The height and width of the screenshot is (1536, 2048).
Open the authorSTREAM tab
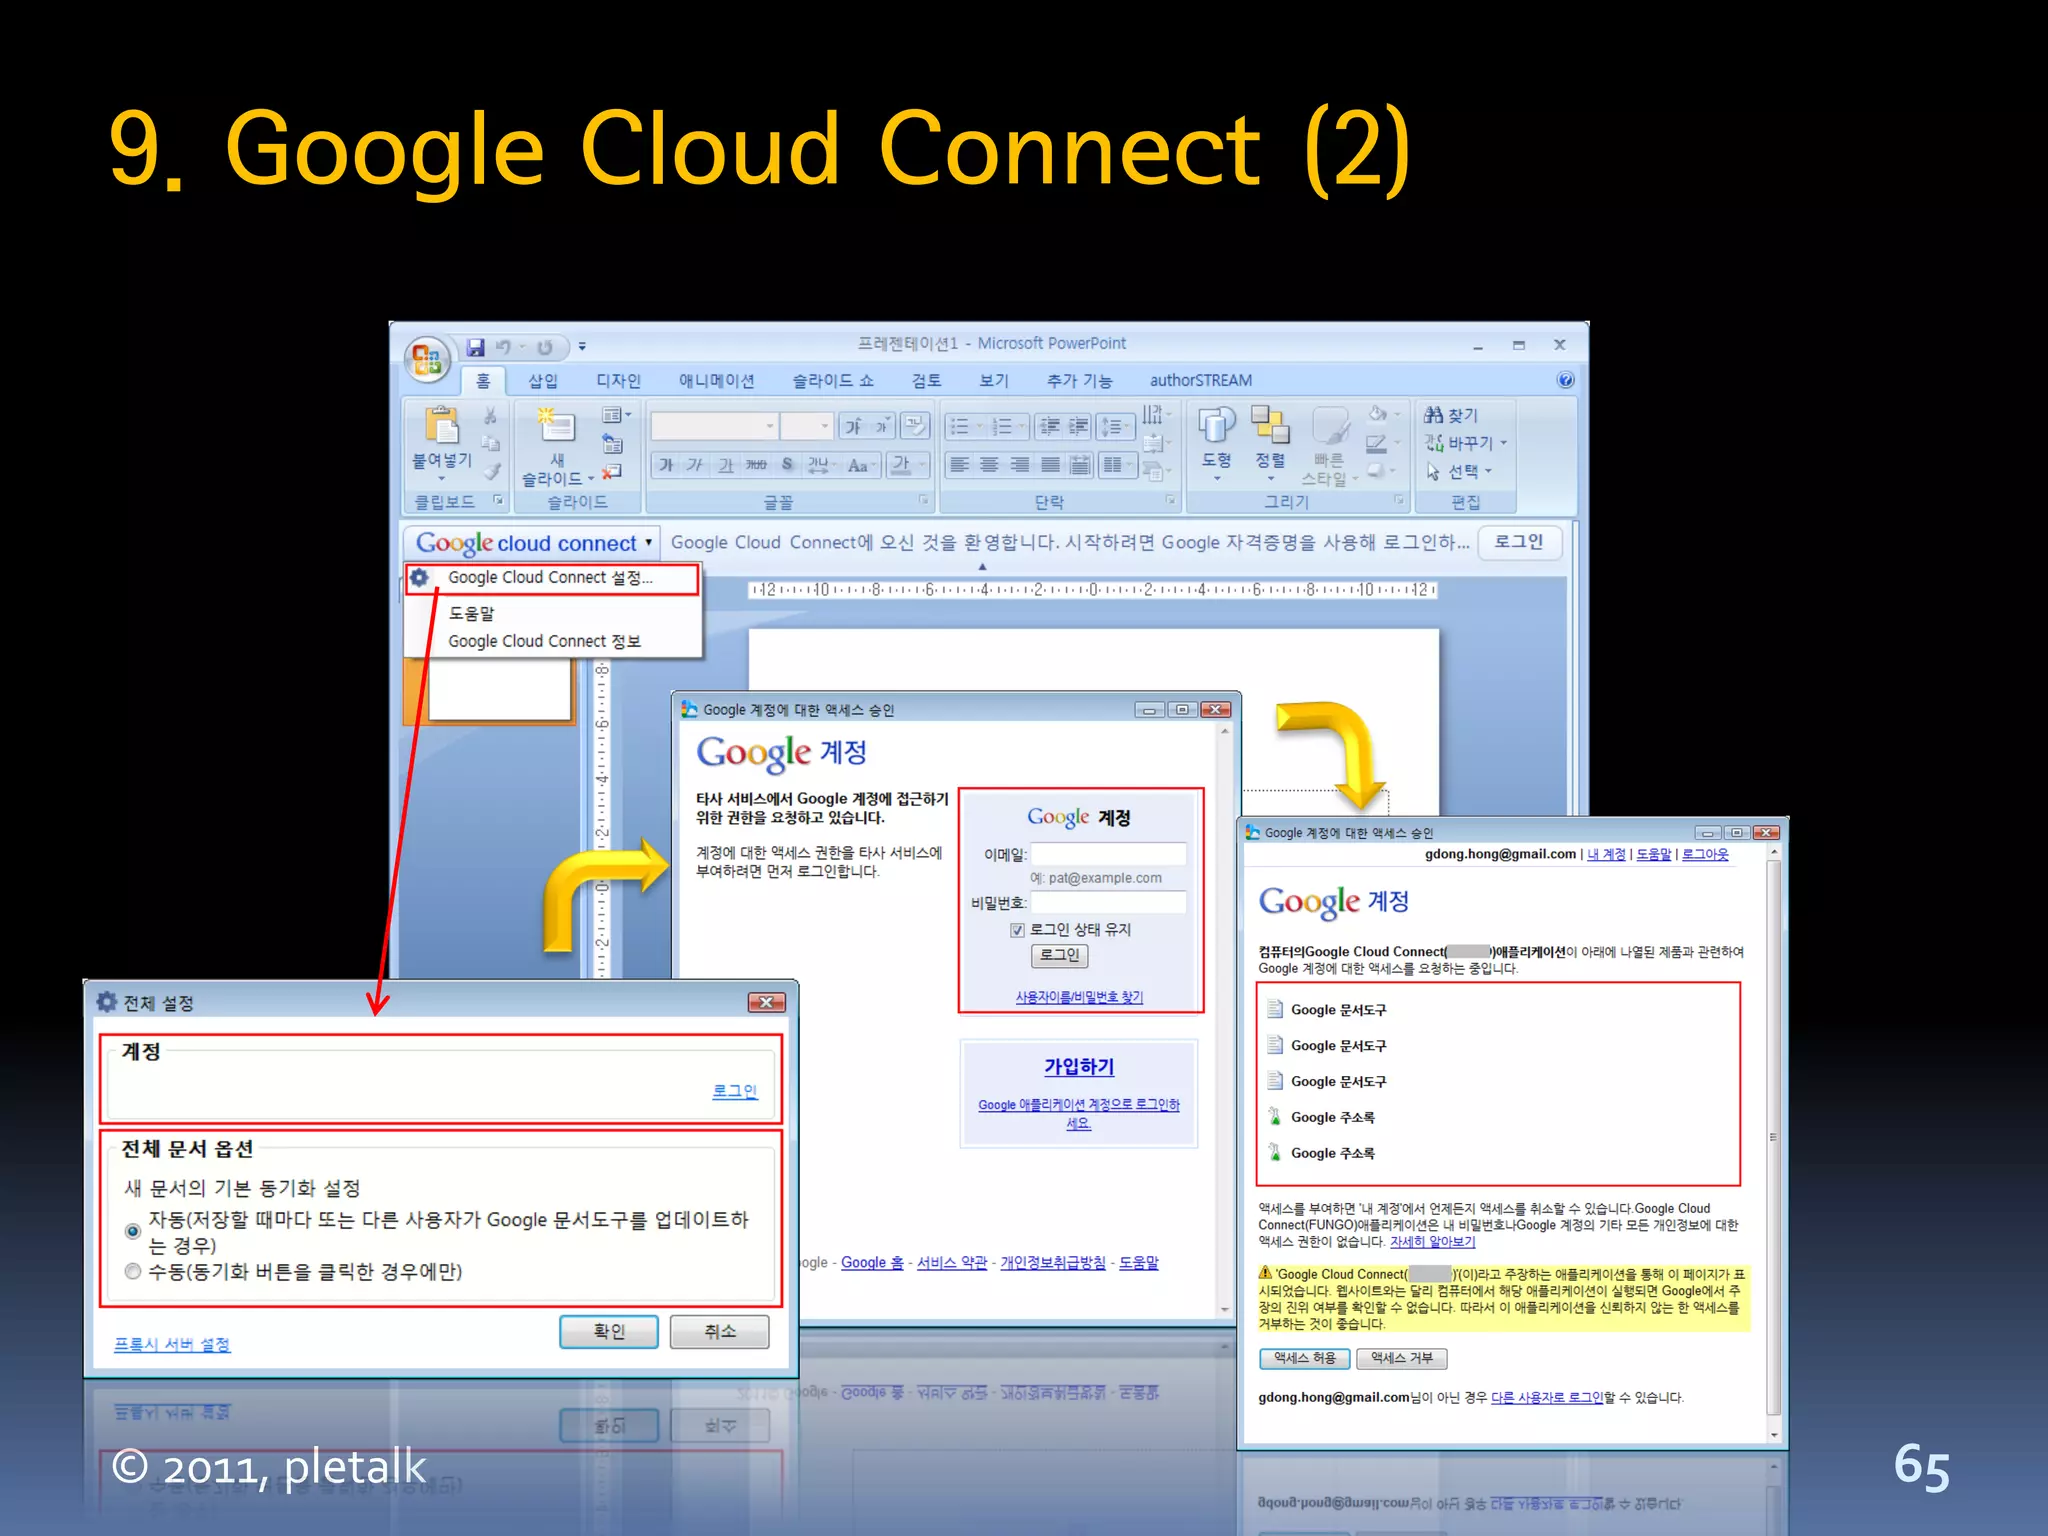point(1200,381)
